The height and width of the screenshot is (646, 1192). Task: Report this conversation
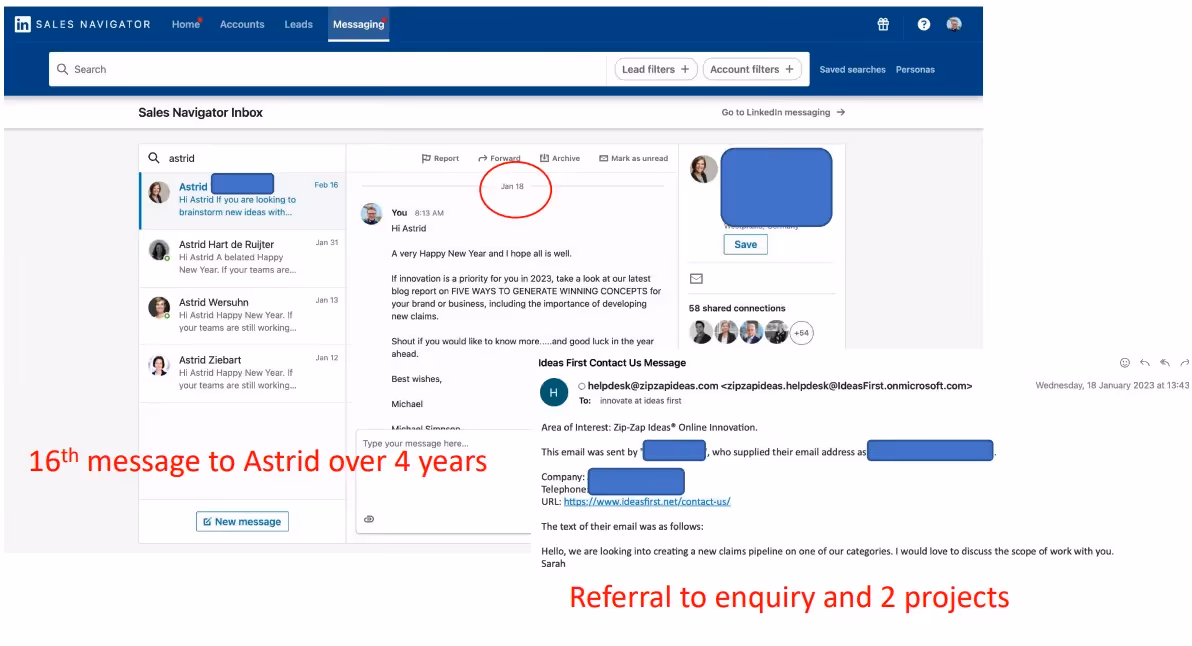coord(440,158)
